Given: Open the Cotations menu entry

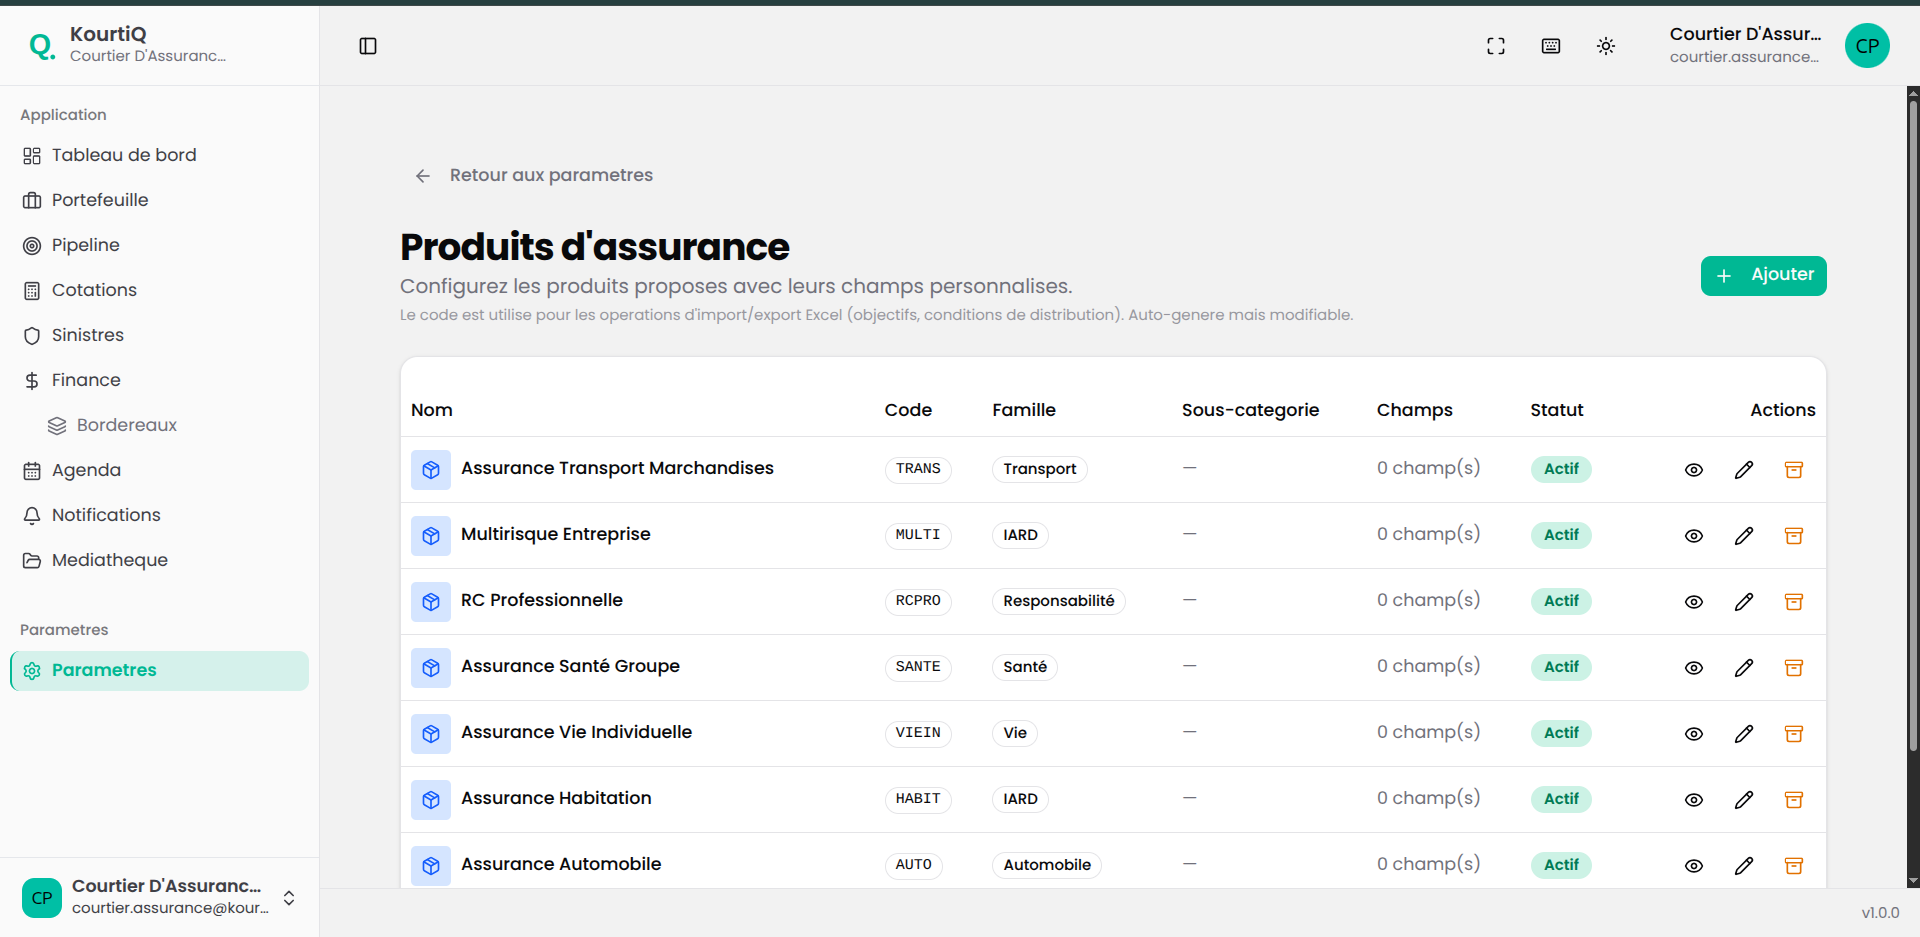Looking at the screenshot, I should [94, 290].
